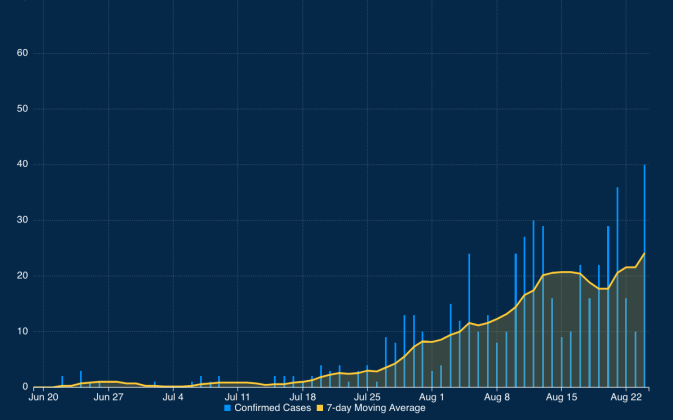
Task: Click the 10 y-axis value
Action: [22, 331]
